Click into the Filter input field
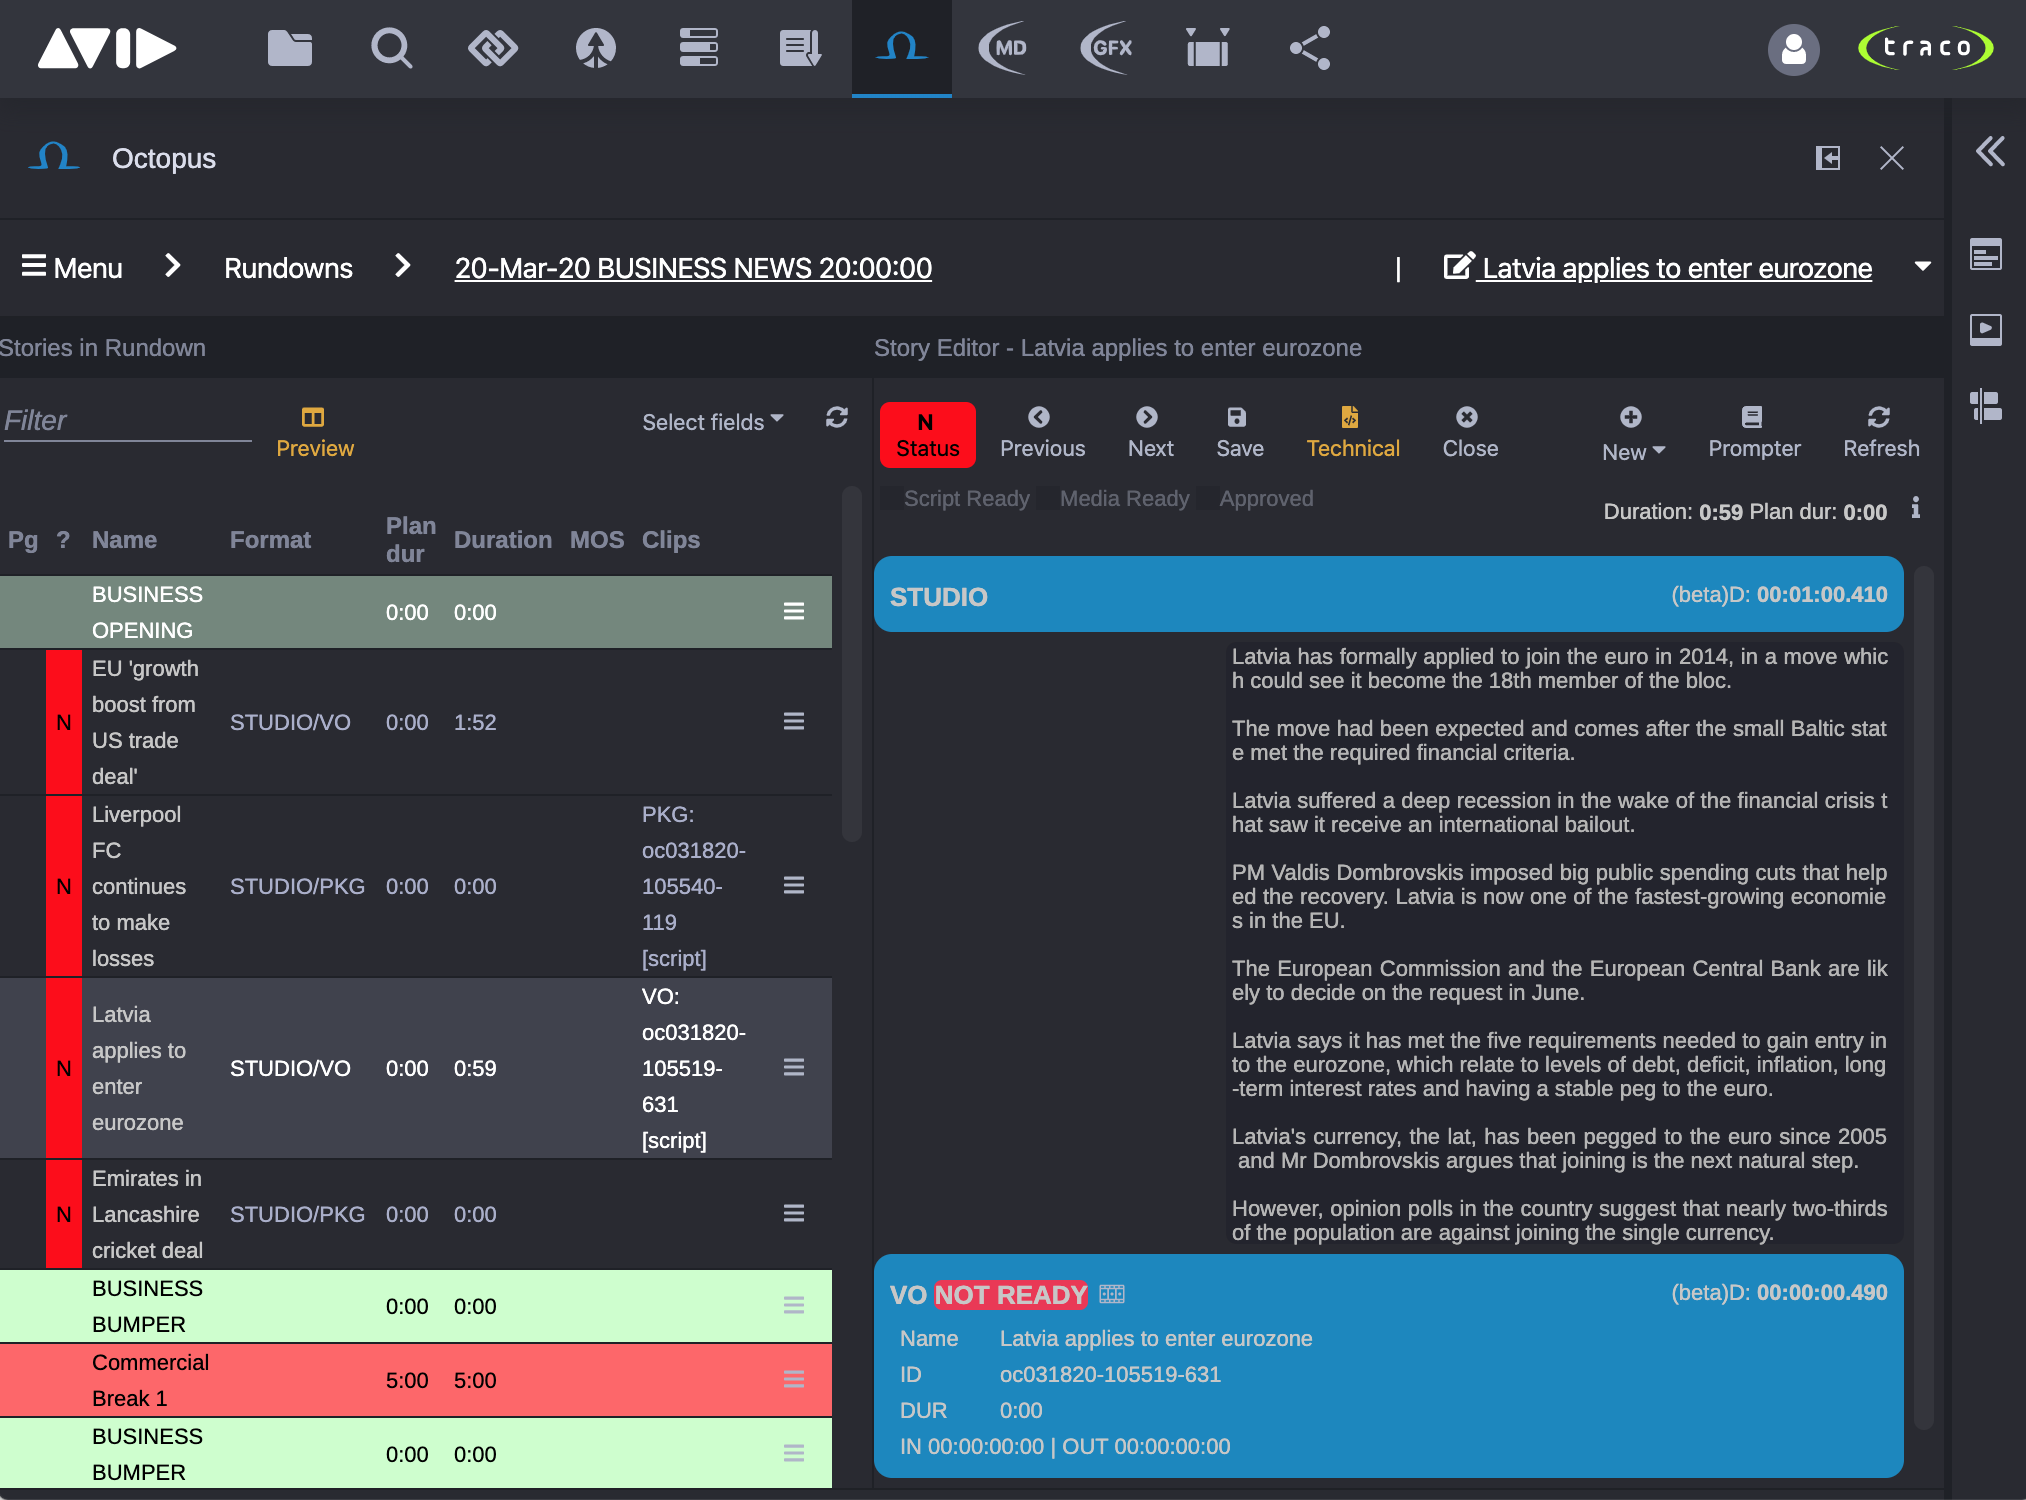 click(x=126, y=421)
